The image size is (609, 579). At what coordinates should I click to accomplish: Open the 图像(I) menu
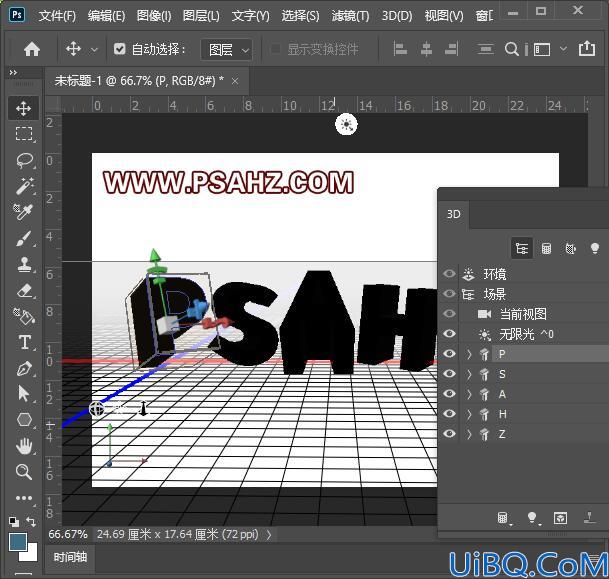154,16
